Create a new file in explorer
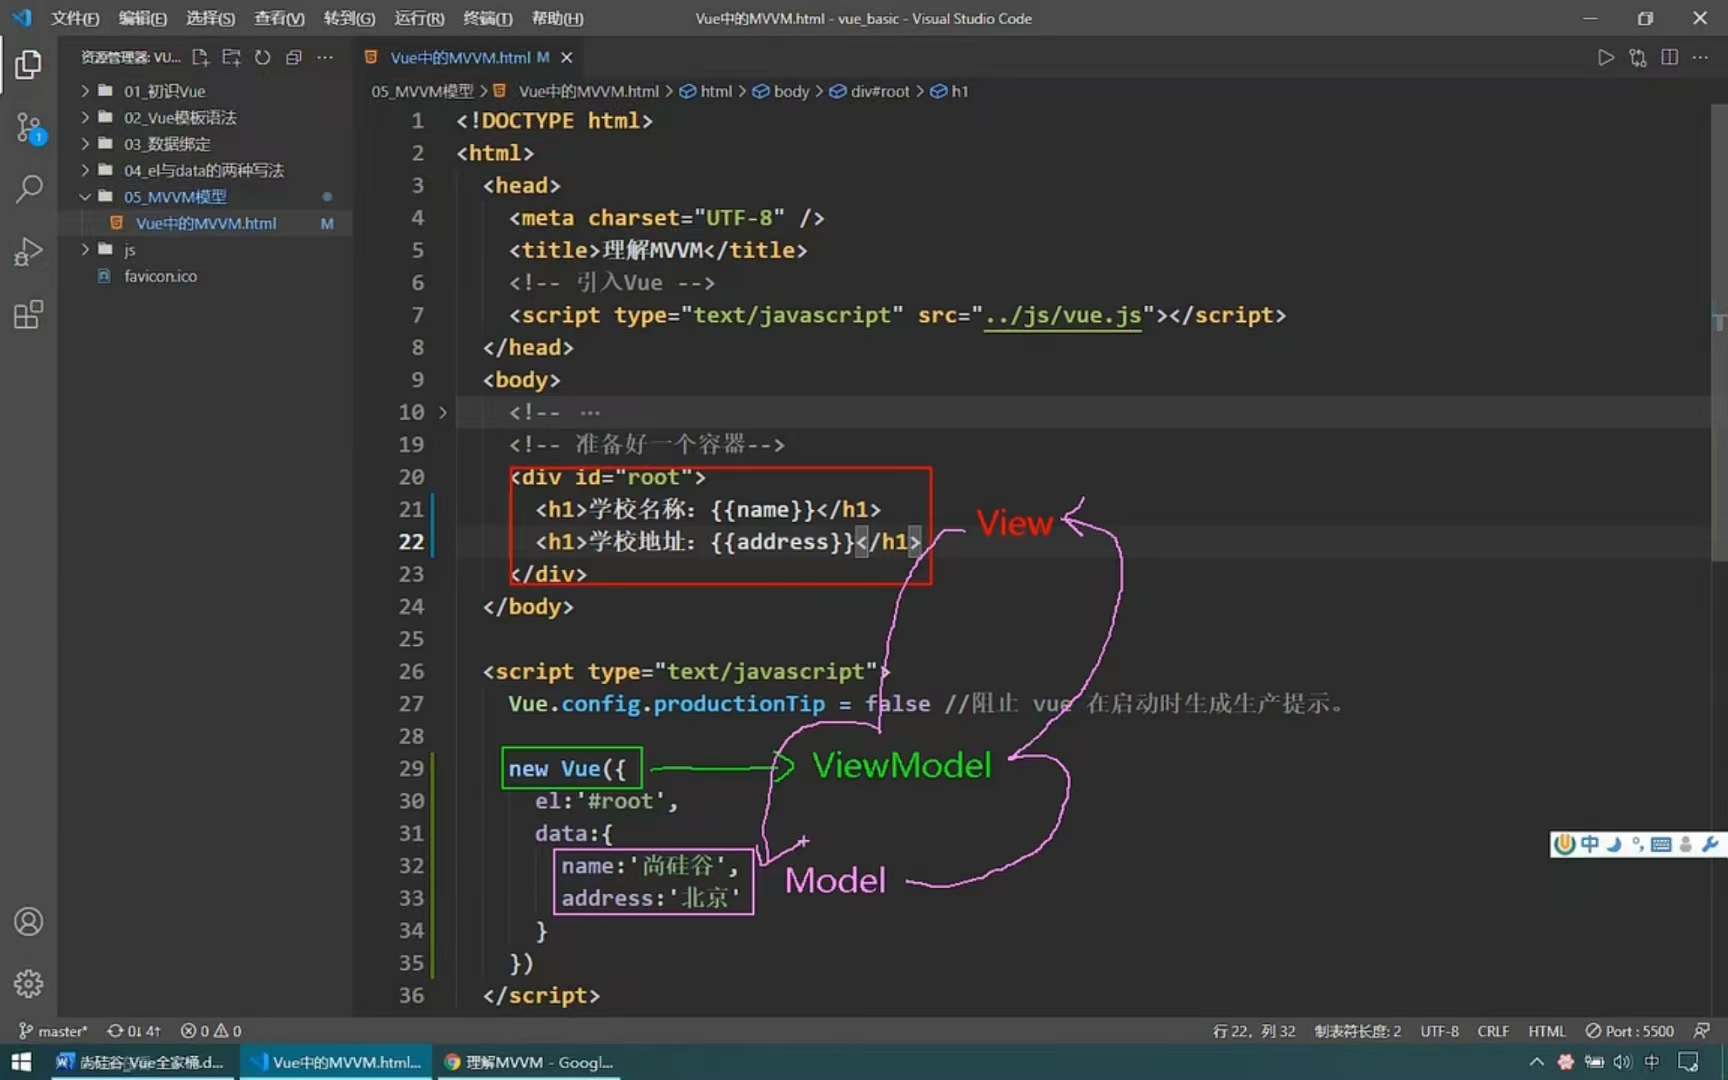 click(200, 57)
